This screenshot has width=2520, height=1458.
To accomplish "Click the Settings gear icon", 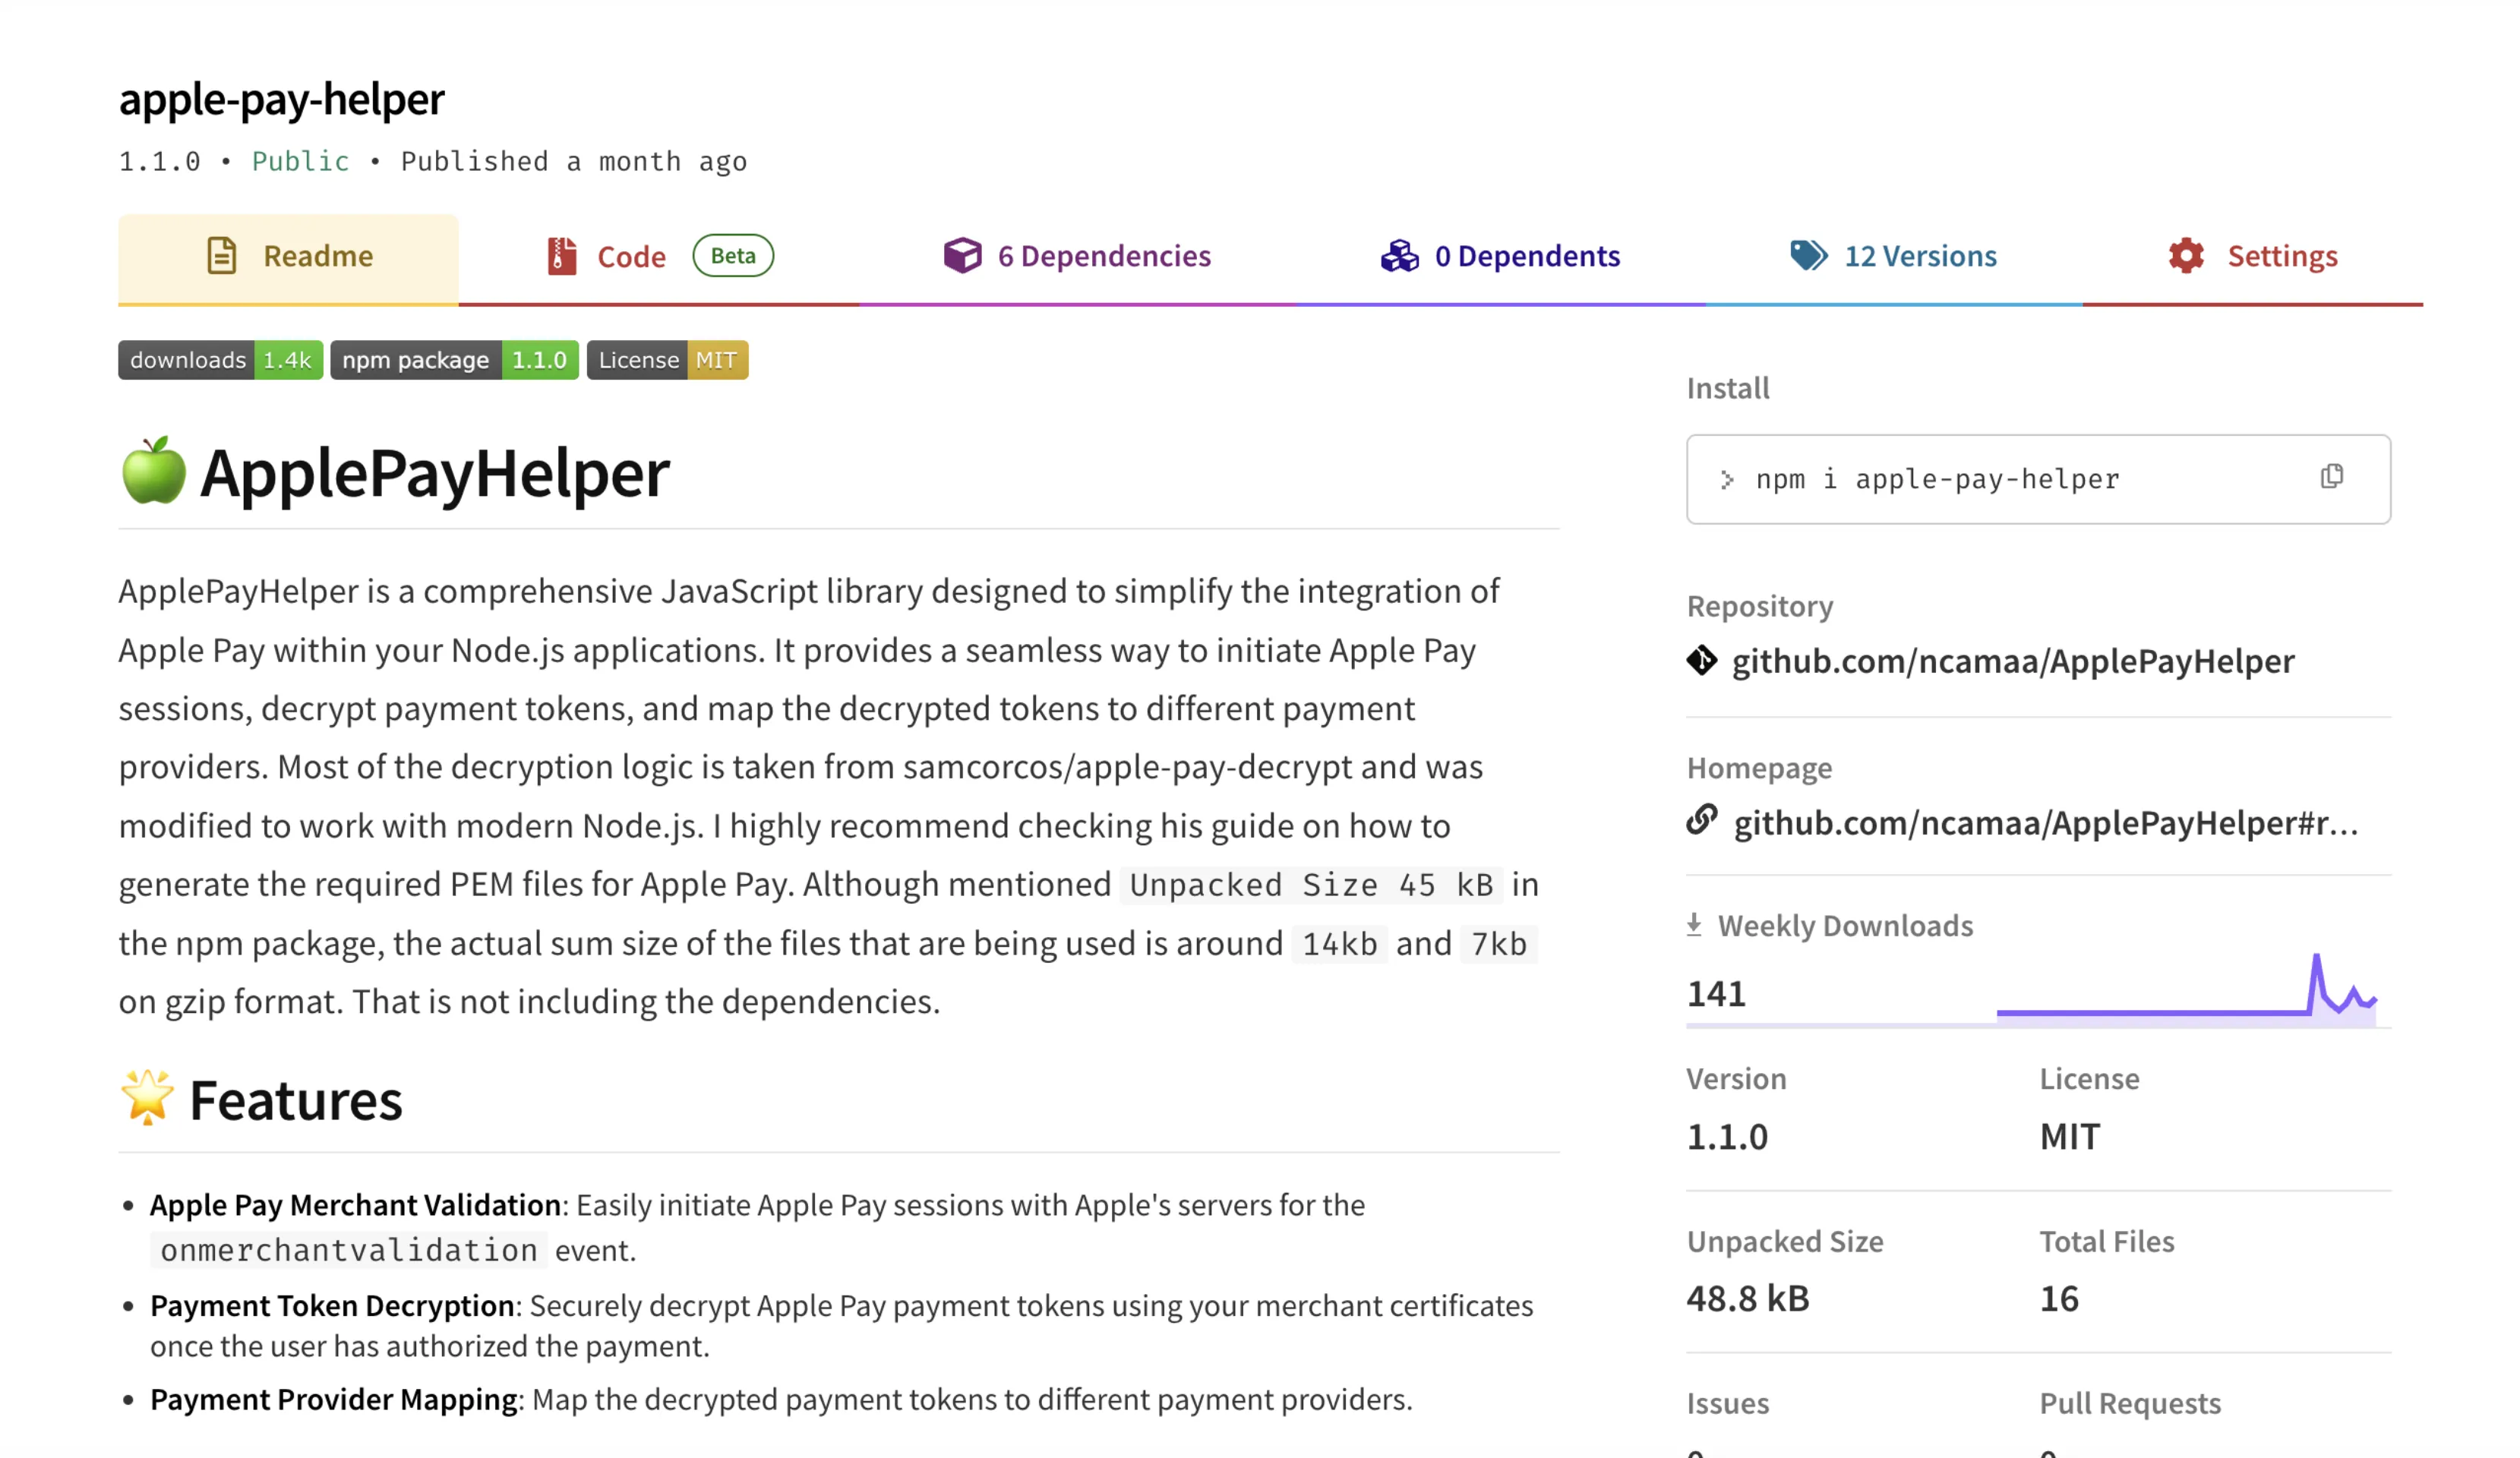I will click(2186, 256).
